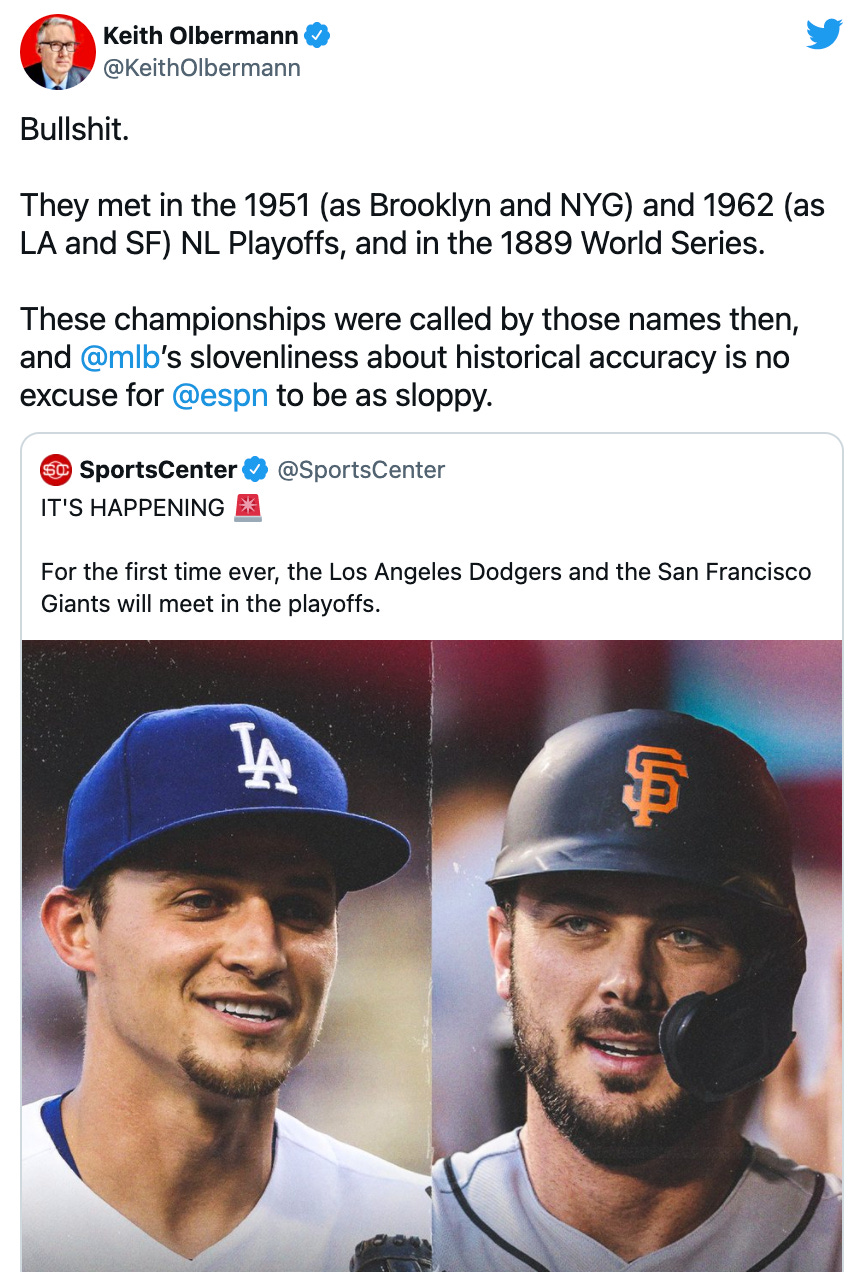This screenshot has height=1272, width=860.
Task: Click the Keith Olbermann display name
Action: click(200, 36)
